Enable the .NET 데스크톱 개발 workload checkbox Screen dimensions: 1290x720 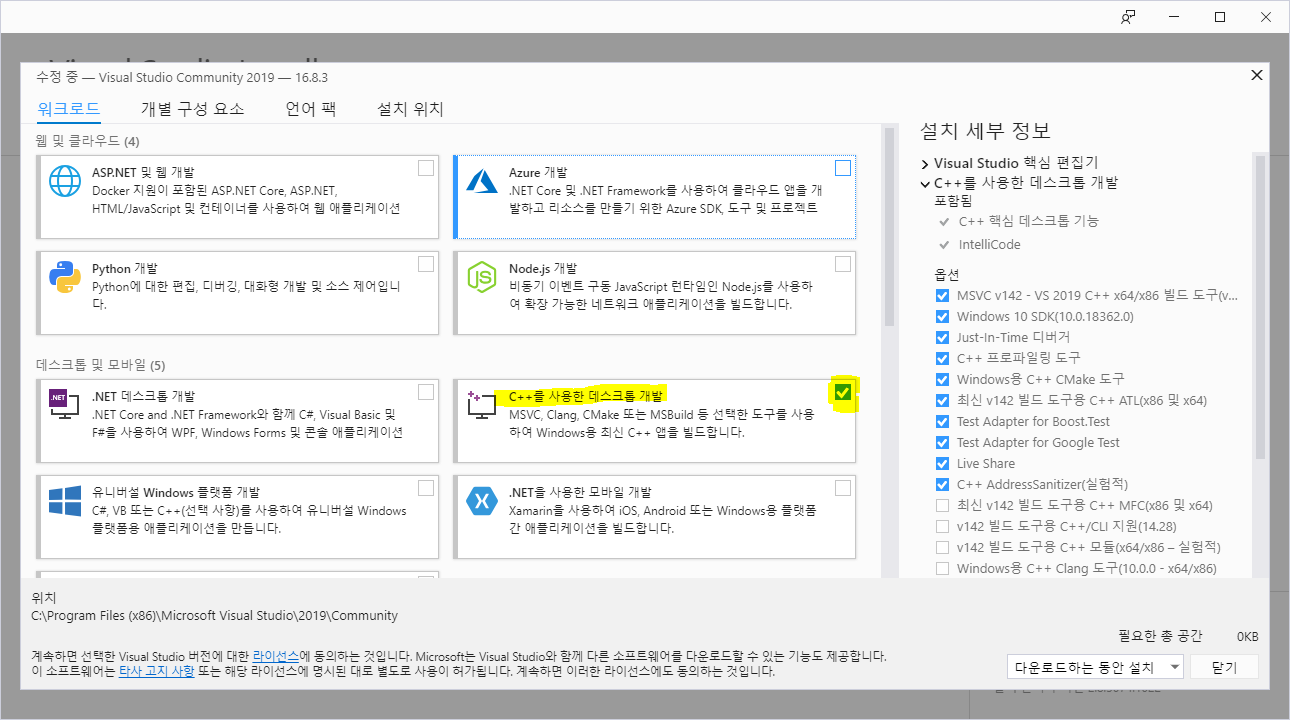coord(426,391)
